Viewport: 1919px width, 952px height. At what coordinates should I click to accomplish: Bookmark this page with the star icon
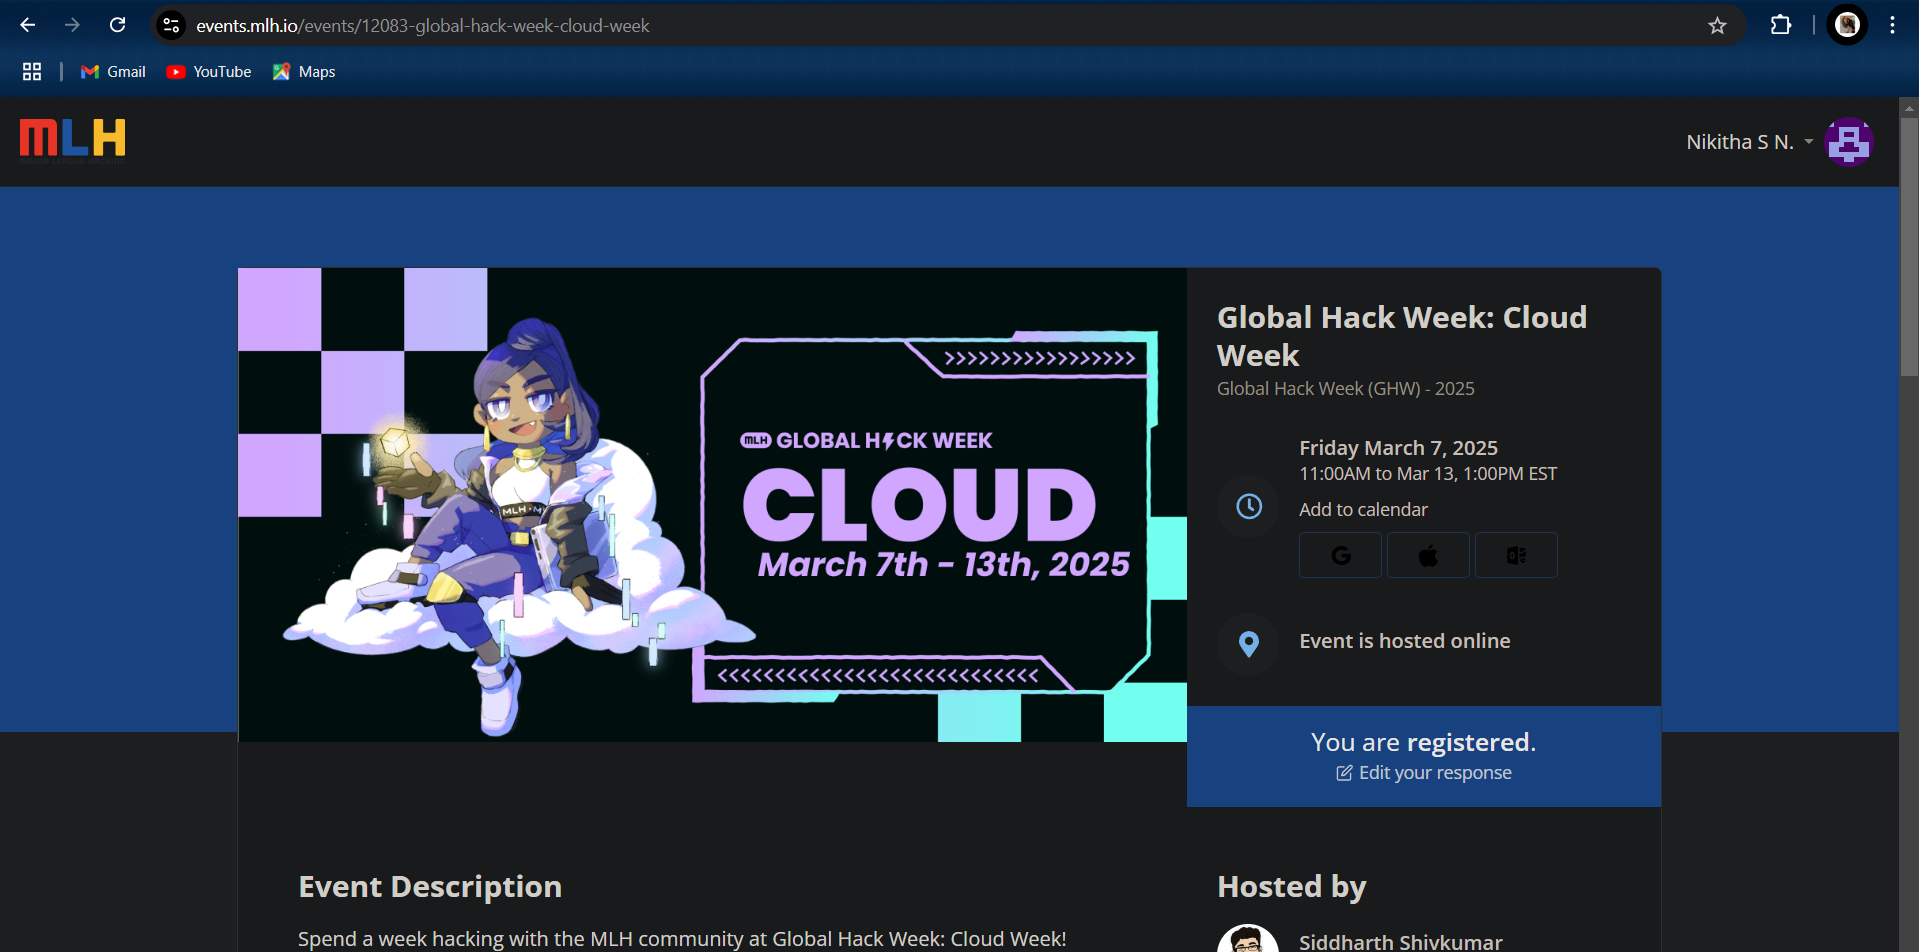point(1717,25)
